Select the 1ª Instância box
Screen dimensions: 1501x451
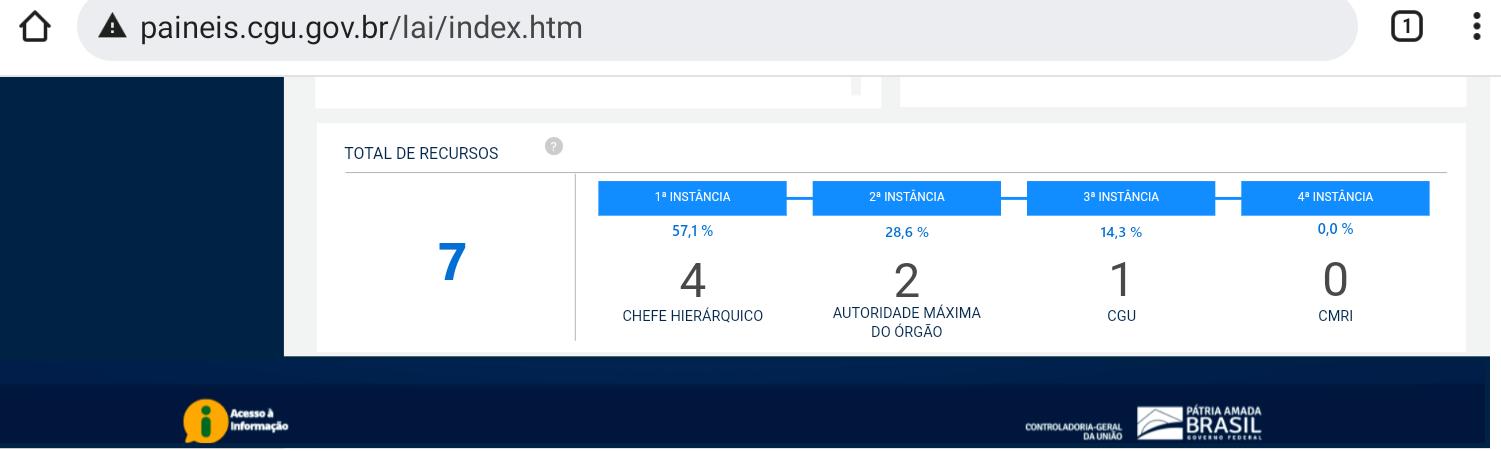coord(692,197)
